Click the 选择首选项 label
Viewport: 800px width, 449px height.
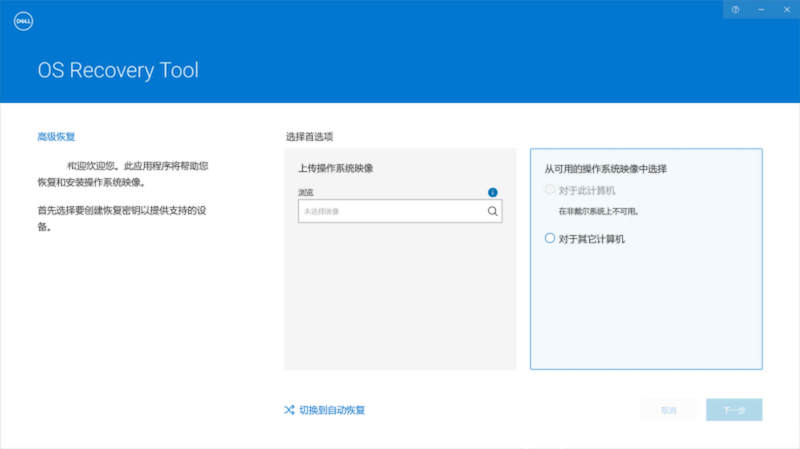coord(309,137)
